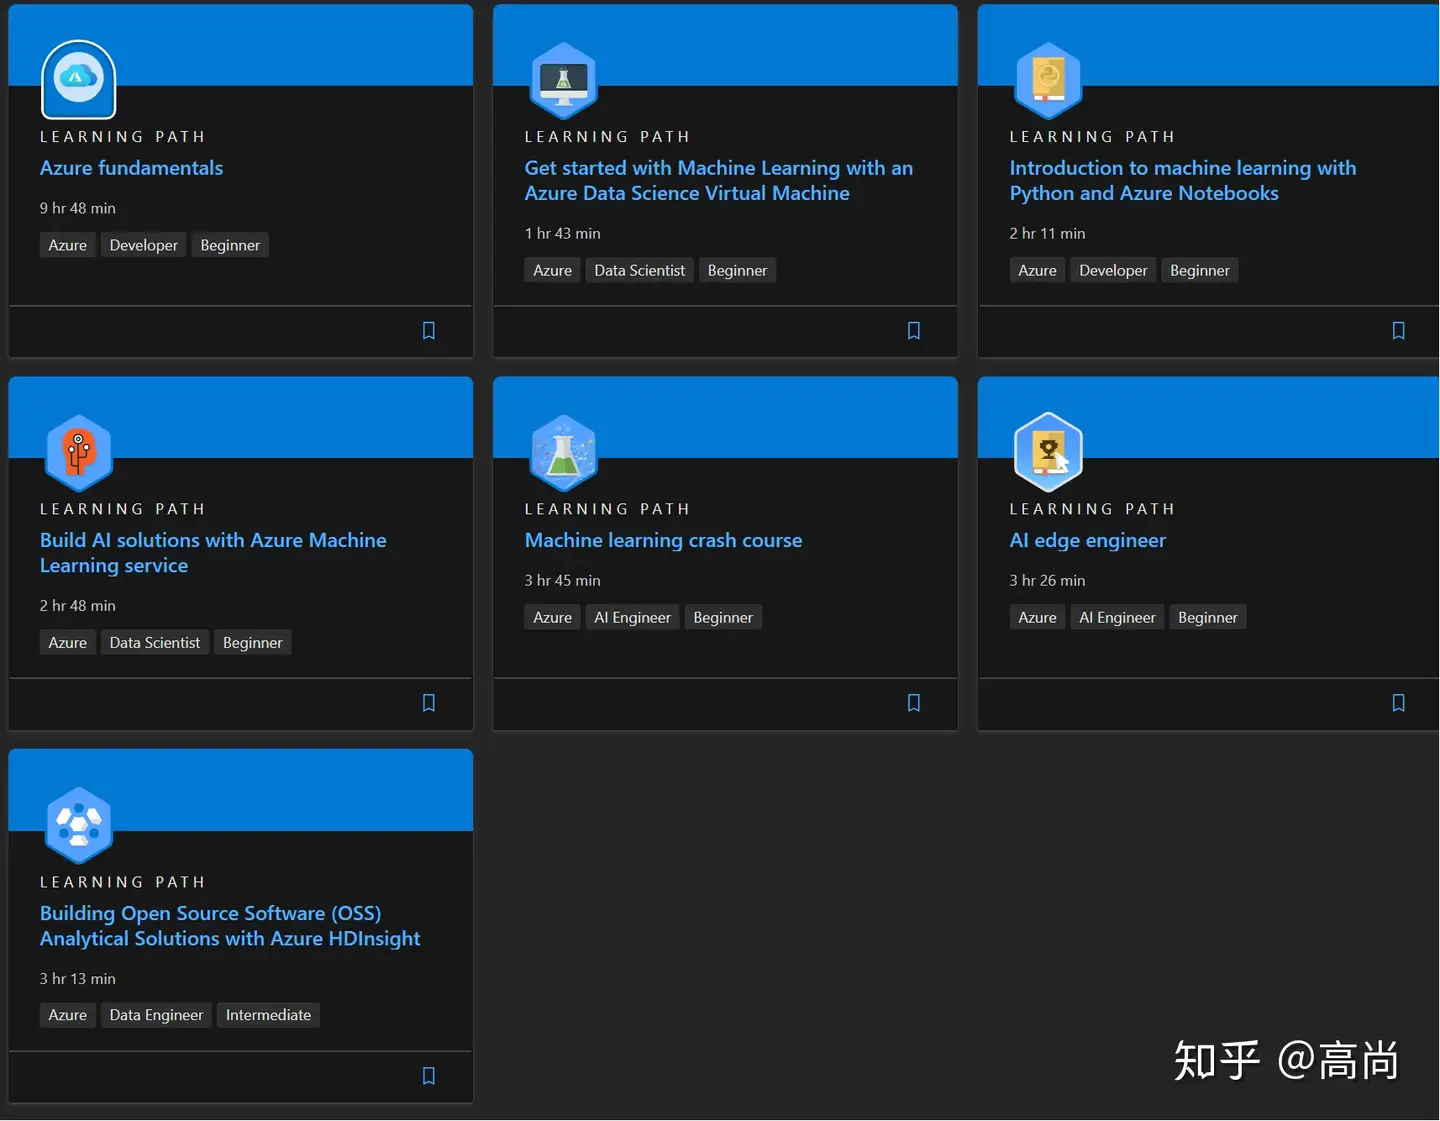
Task: Click Beginner tag on Data Science Virtual Machine card
Action: 738,270
